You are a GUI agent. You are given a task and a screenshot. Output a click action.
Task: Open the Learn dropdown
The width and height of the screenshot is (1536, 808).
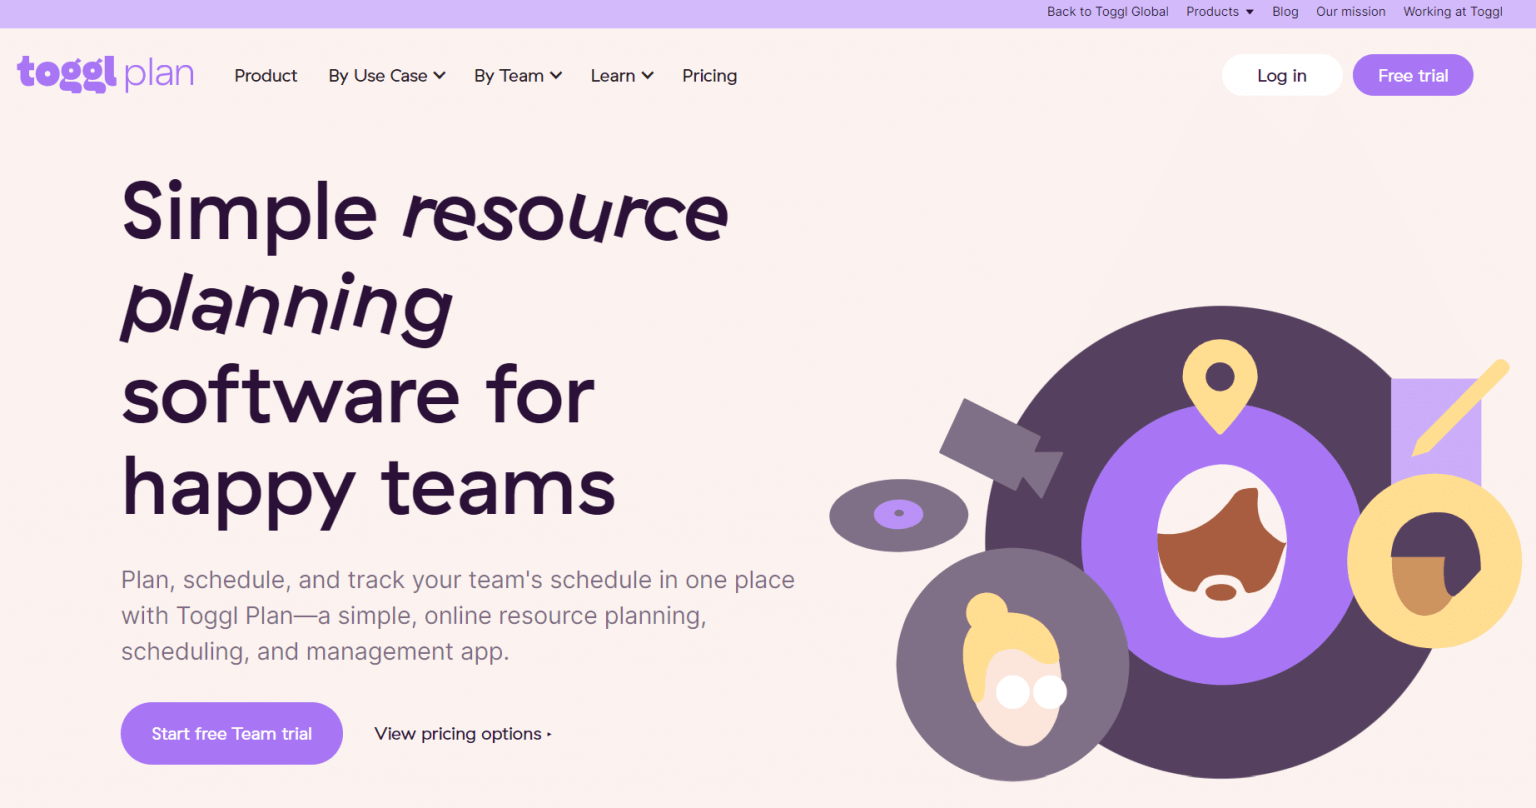621,75
